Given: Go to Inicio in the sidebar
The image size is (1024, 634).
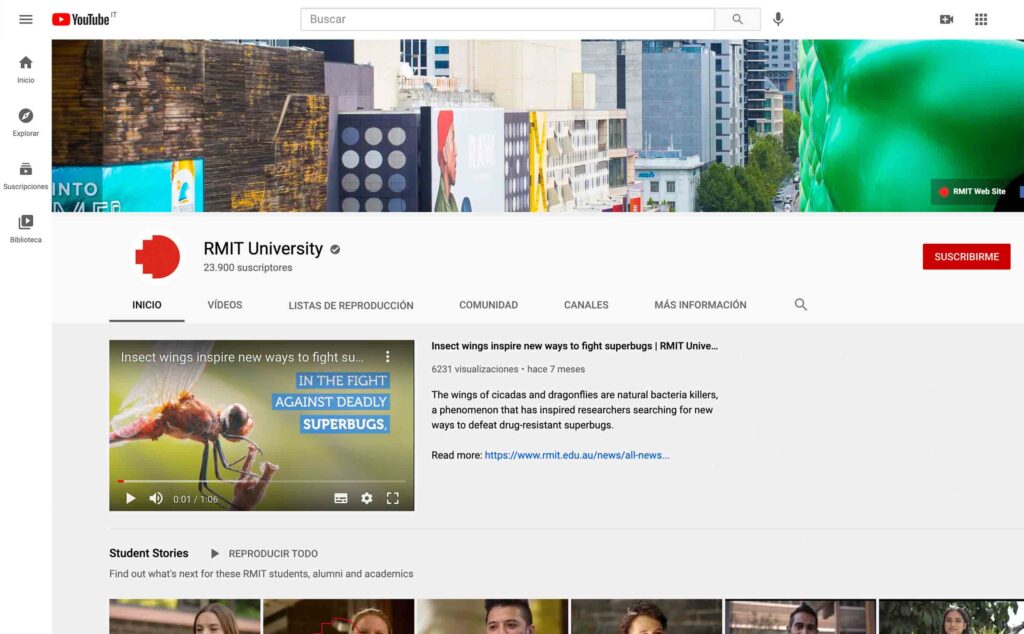Looking at the screenshot, I should [x=25, y=69].
